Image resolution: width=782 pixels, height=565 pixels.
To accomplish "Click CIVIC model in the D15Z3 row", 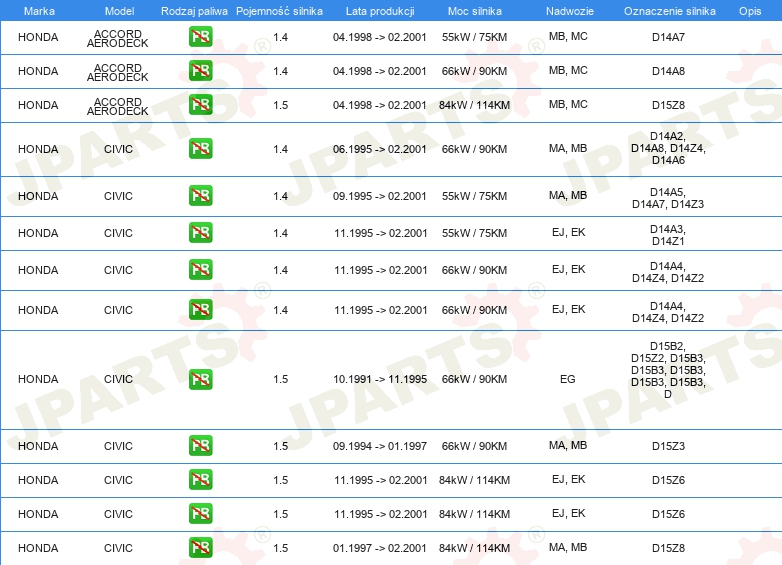I will (x=118, y=446).
